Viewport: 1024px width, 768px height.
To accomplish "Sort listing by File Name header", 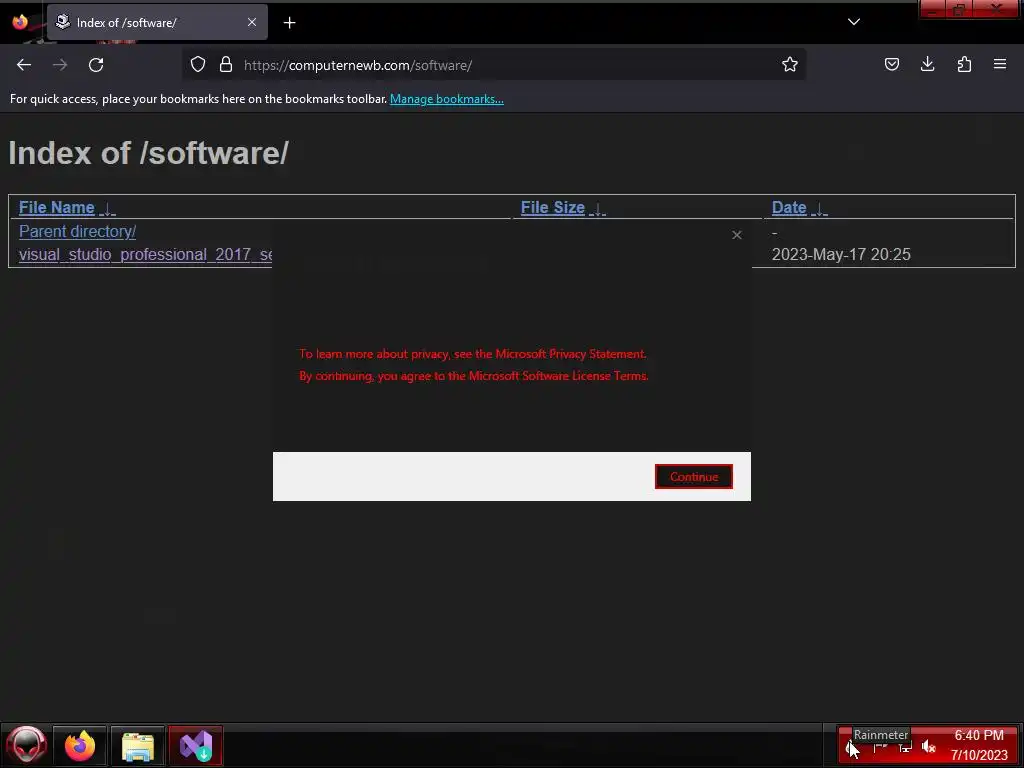I will pyautogui.click(x=57, y=208).
